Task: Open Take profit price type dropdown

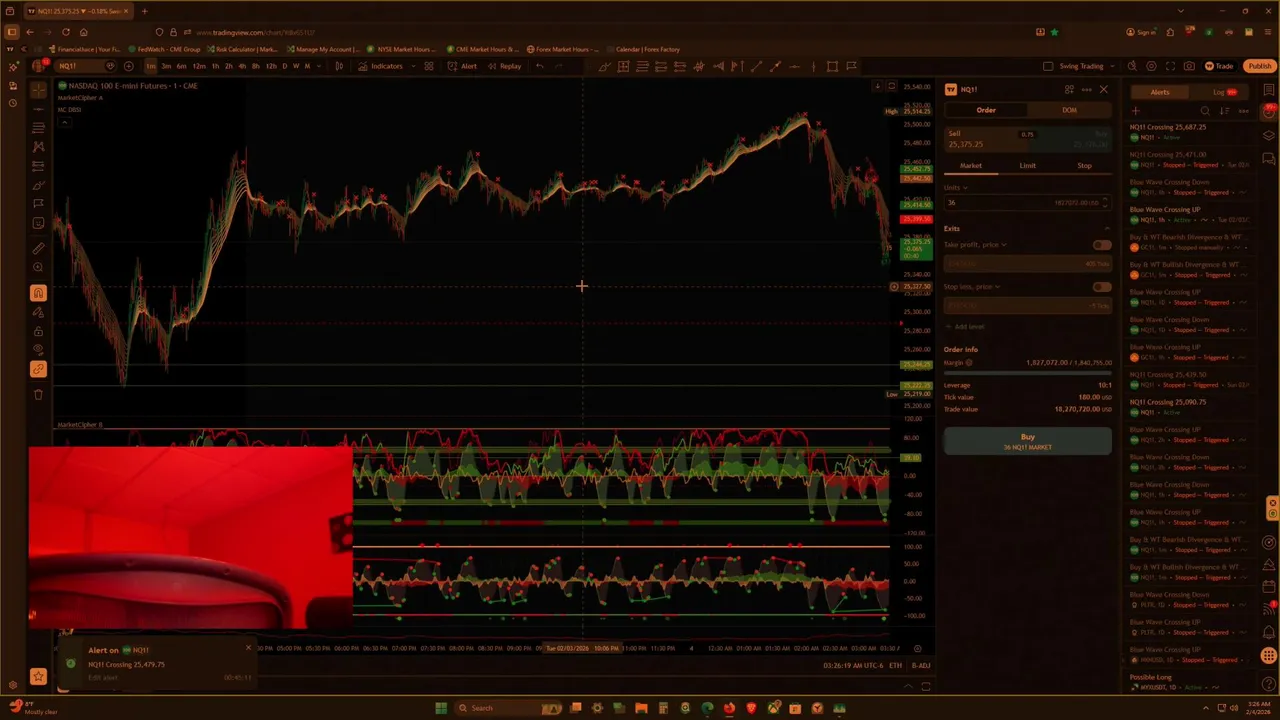Action: tap(975, 245)
